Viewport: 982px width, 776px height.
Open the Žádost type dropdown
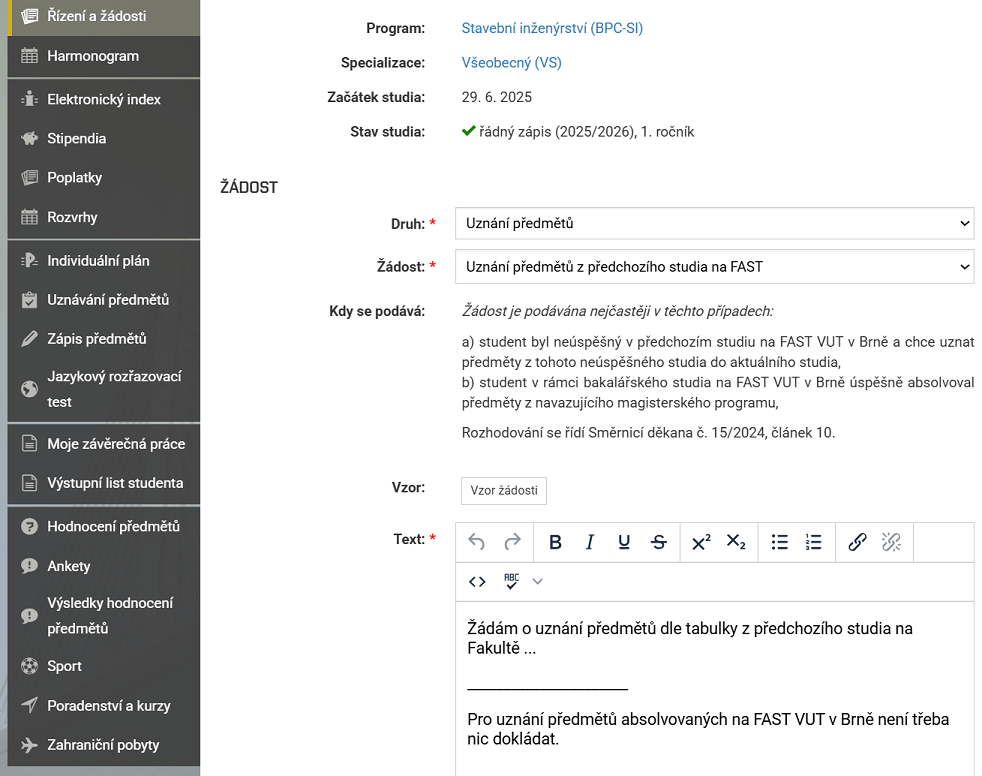point(715,267)
